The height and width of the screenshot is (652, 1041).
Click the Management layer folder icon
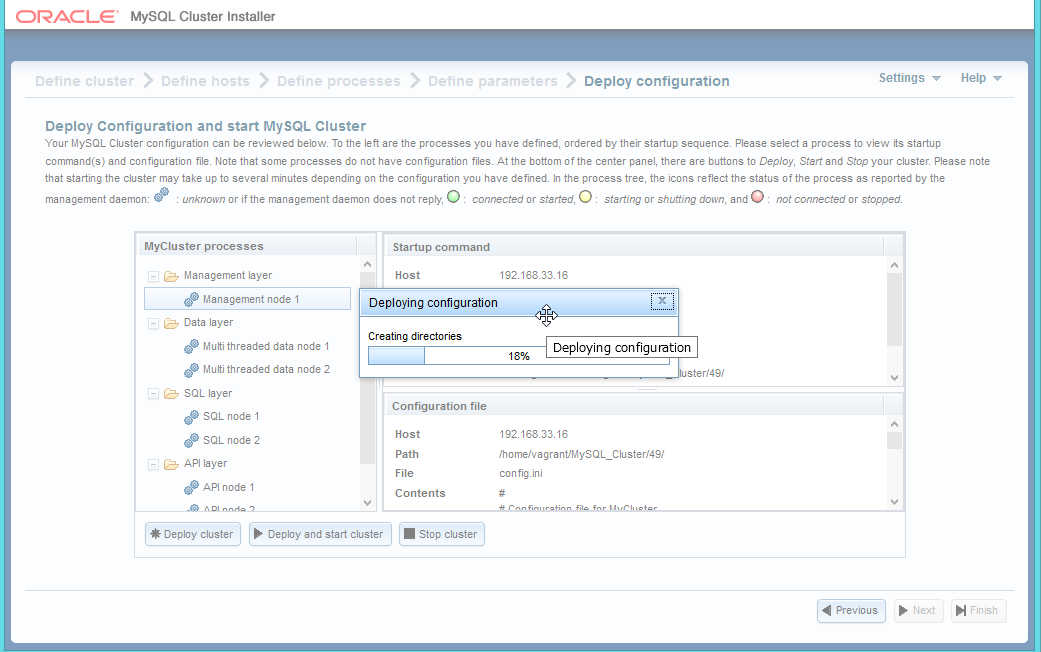[x=171, y=276]
